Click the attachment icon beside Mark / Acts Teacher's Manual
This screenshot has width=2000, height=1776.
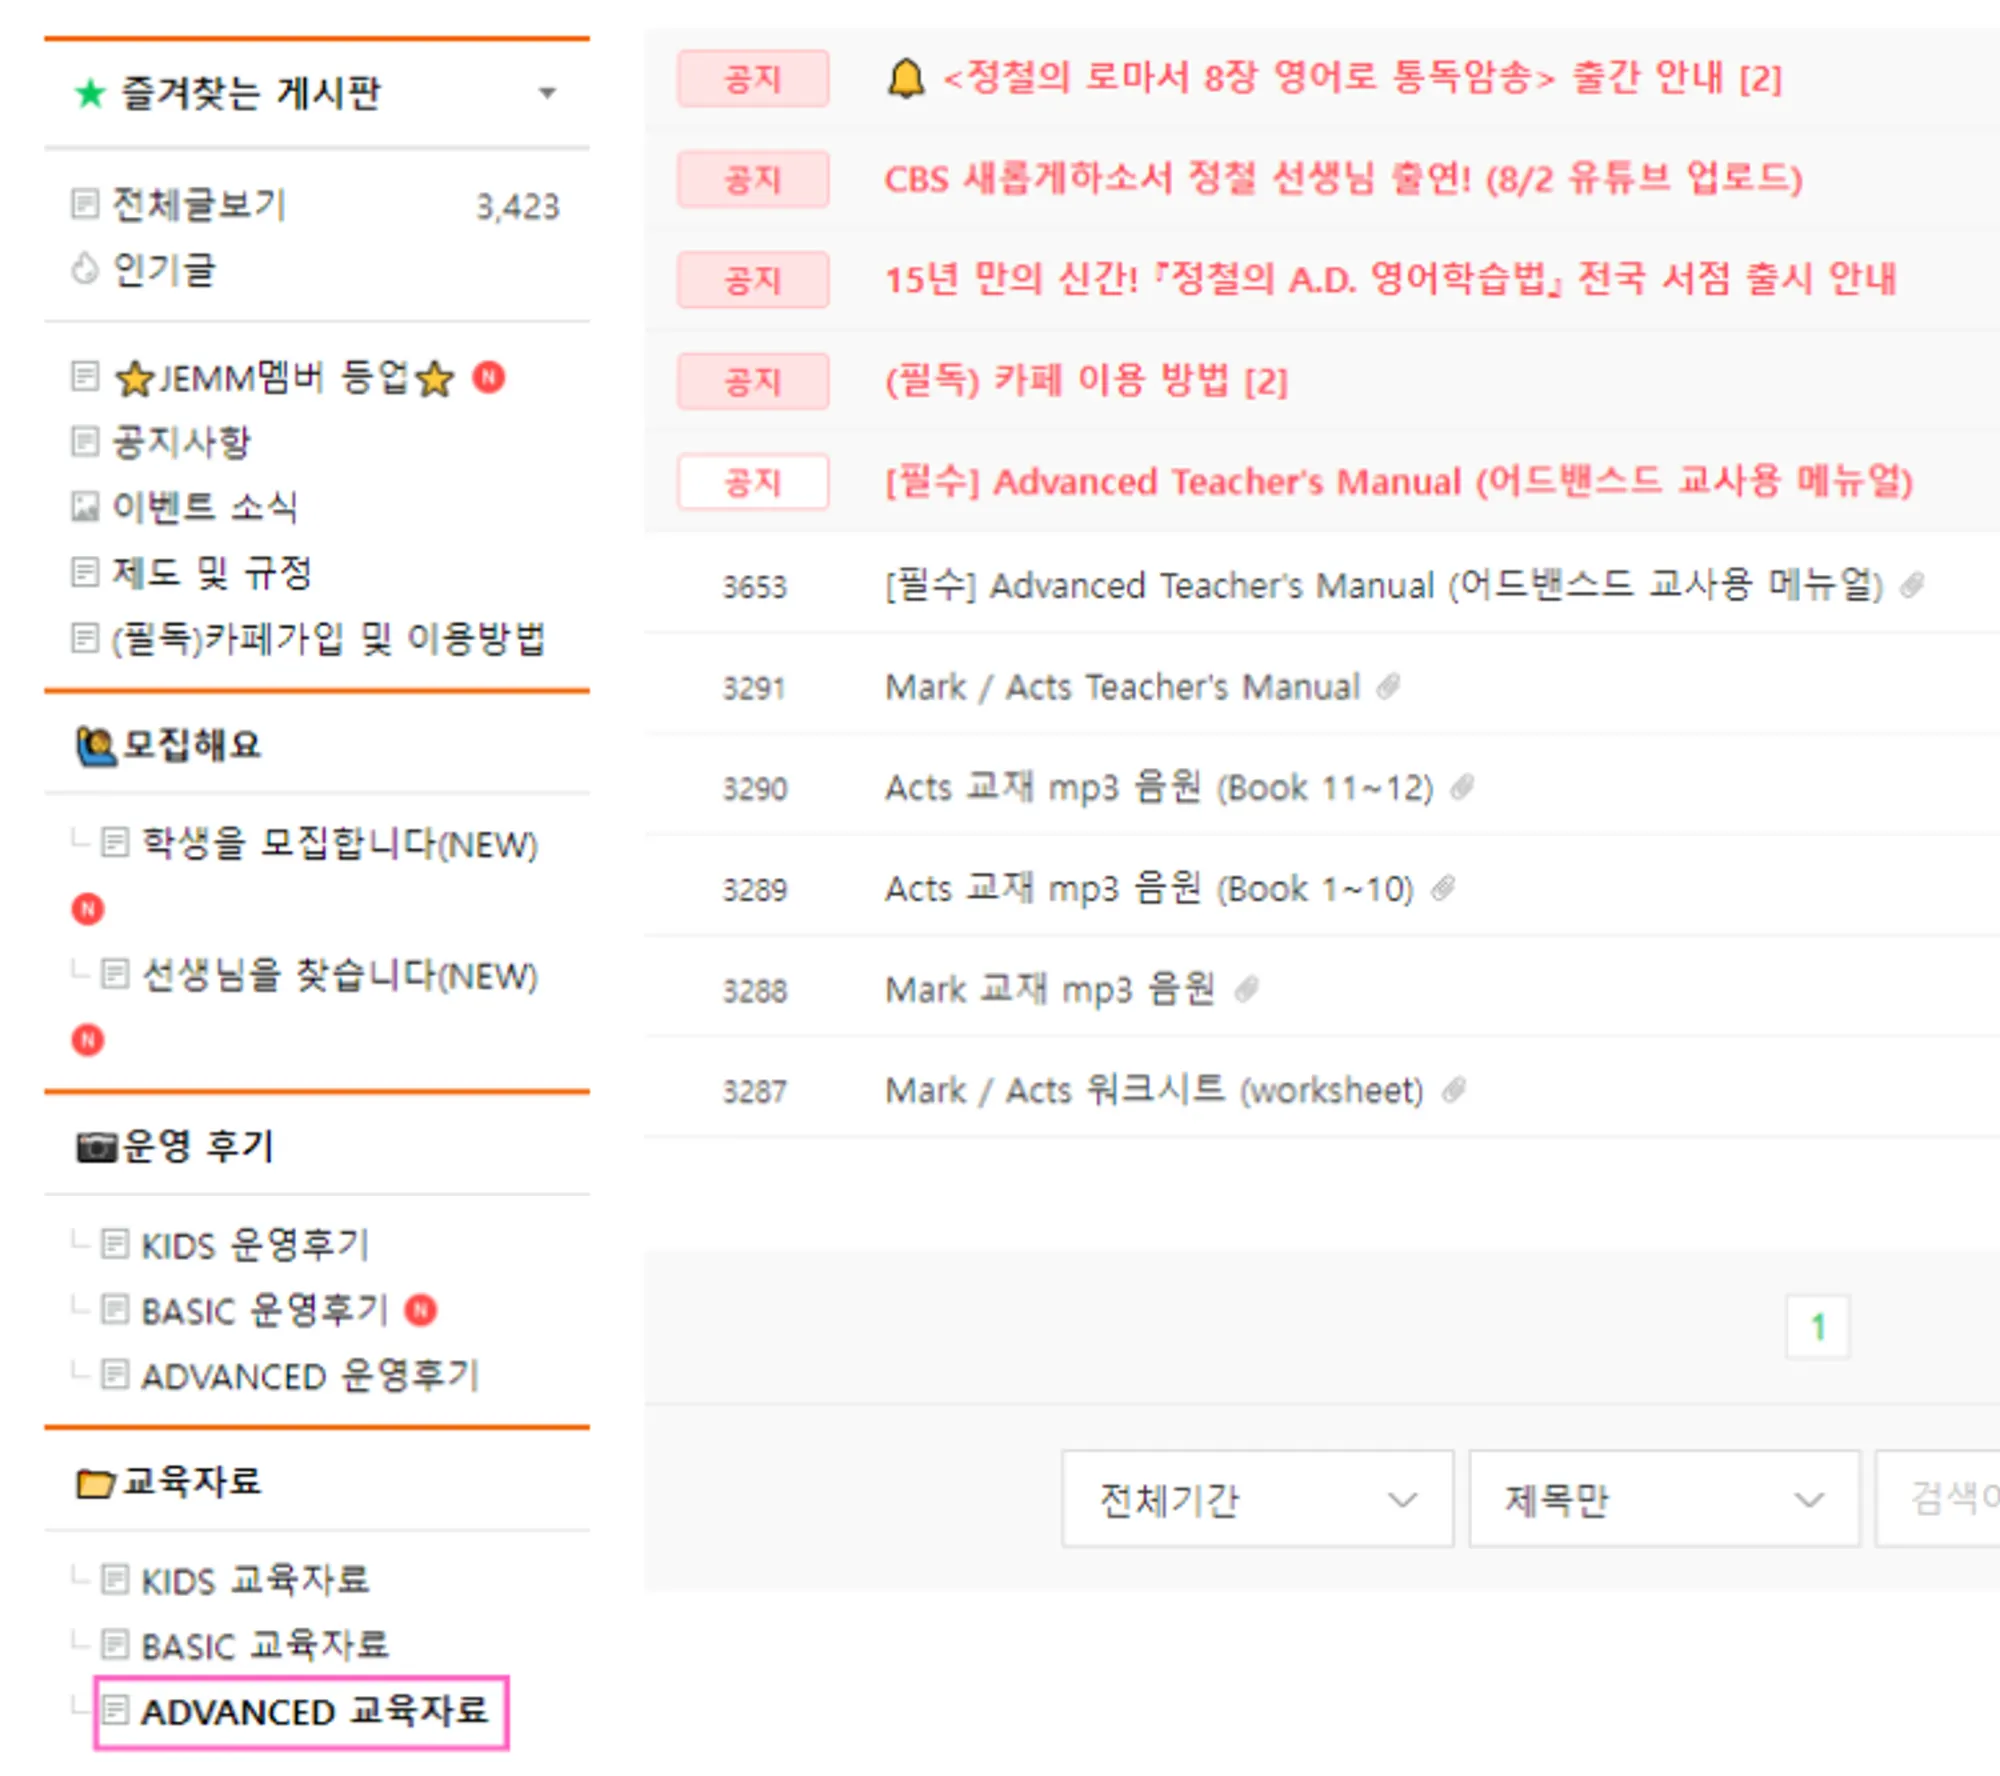pyautogui.click(x=1388, y=686)
